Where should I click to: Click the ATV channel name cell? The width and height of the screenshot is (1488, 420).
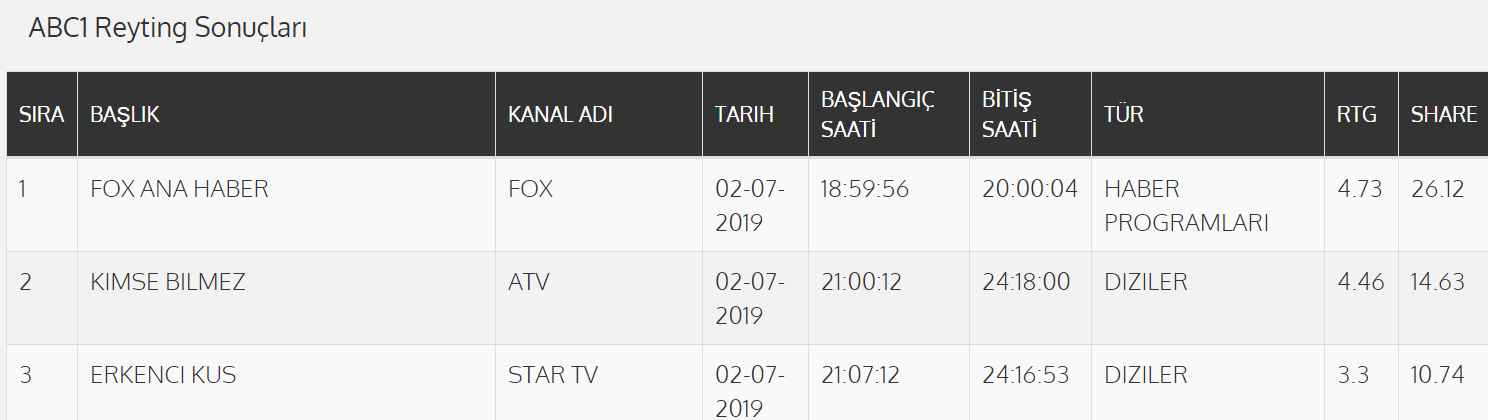(x=528, y=282)
